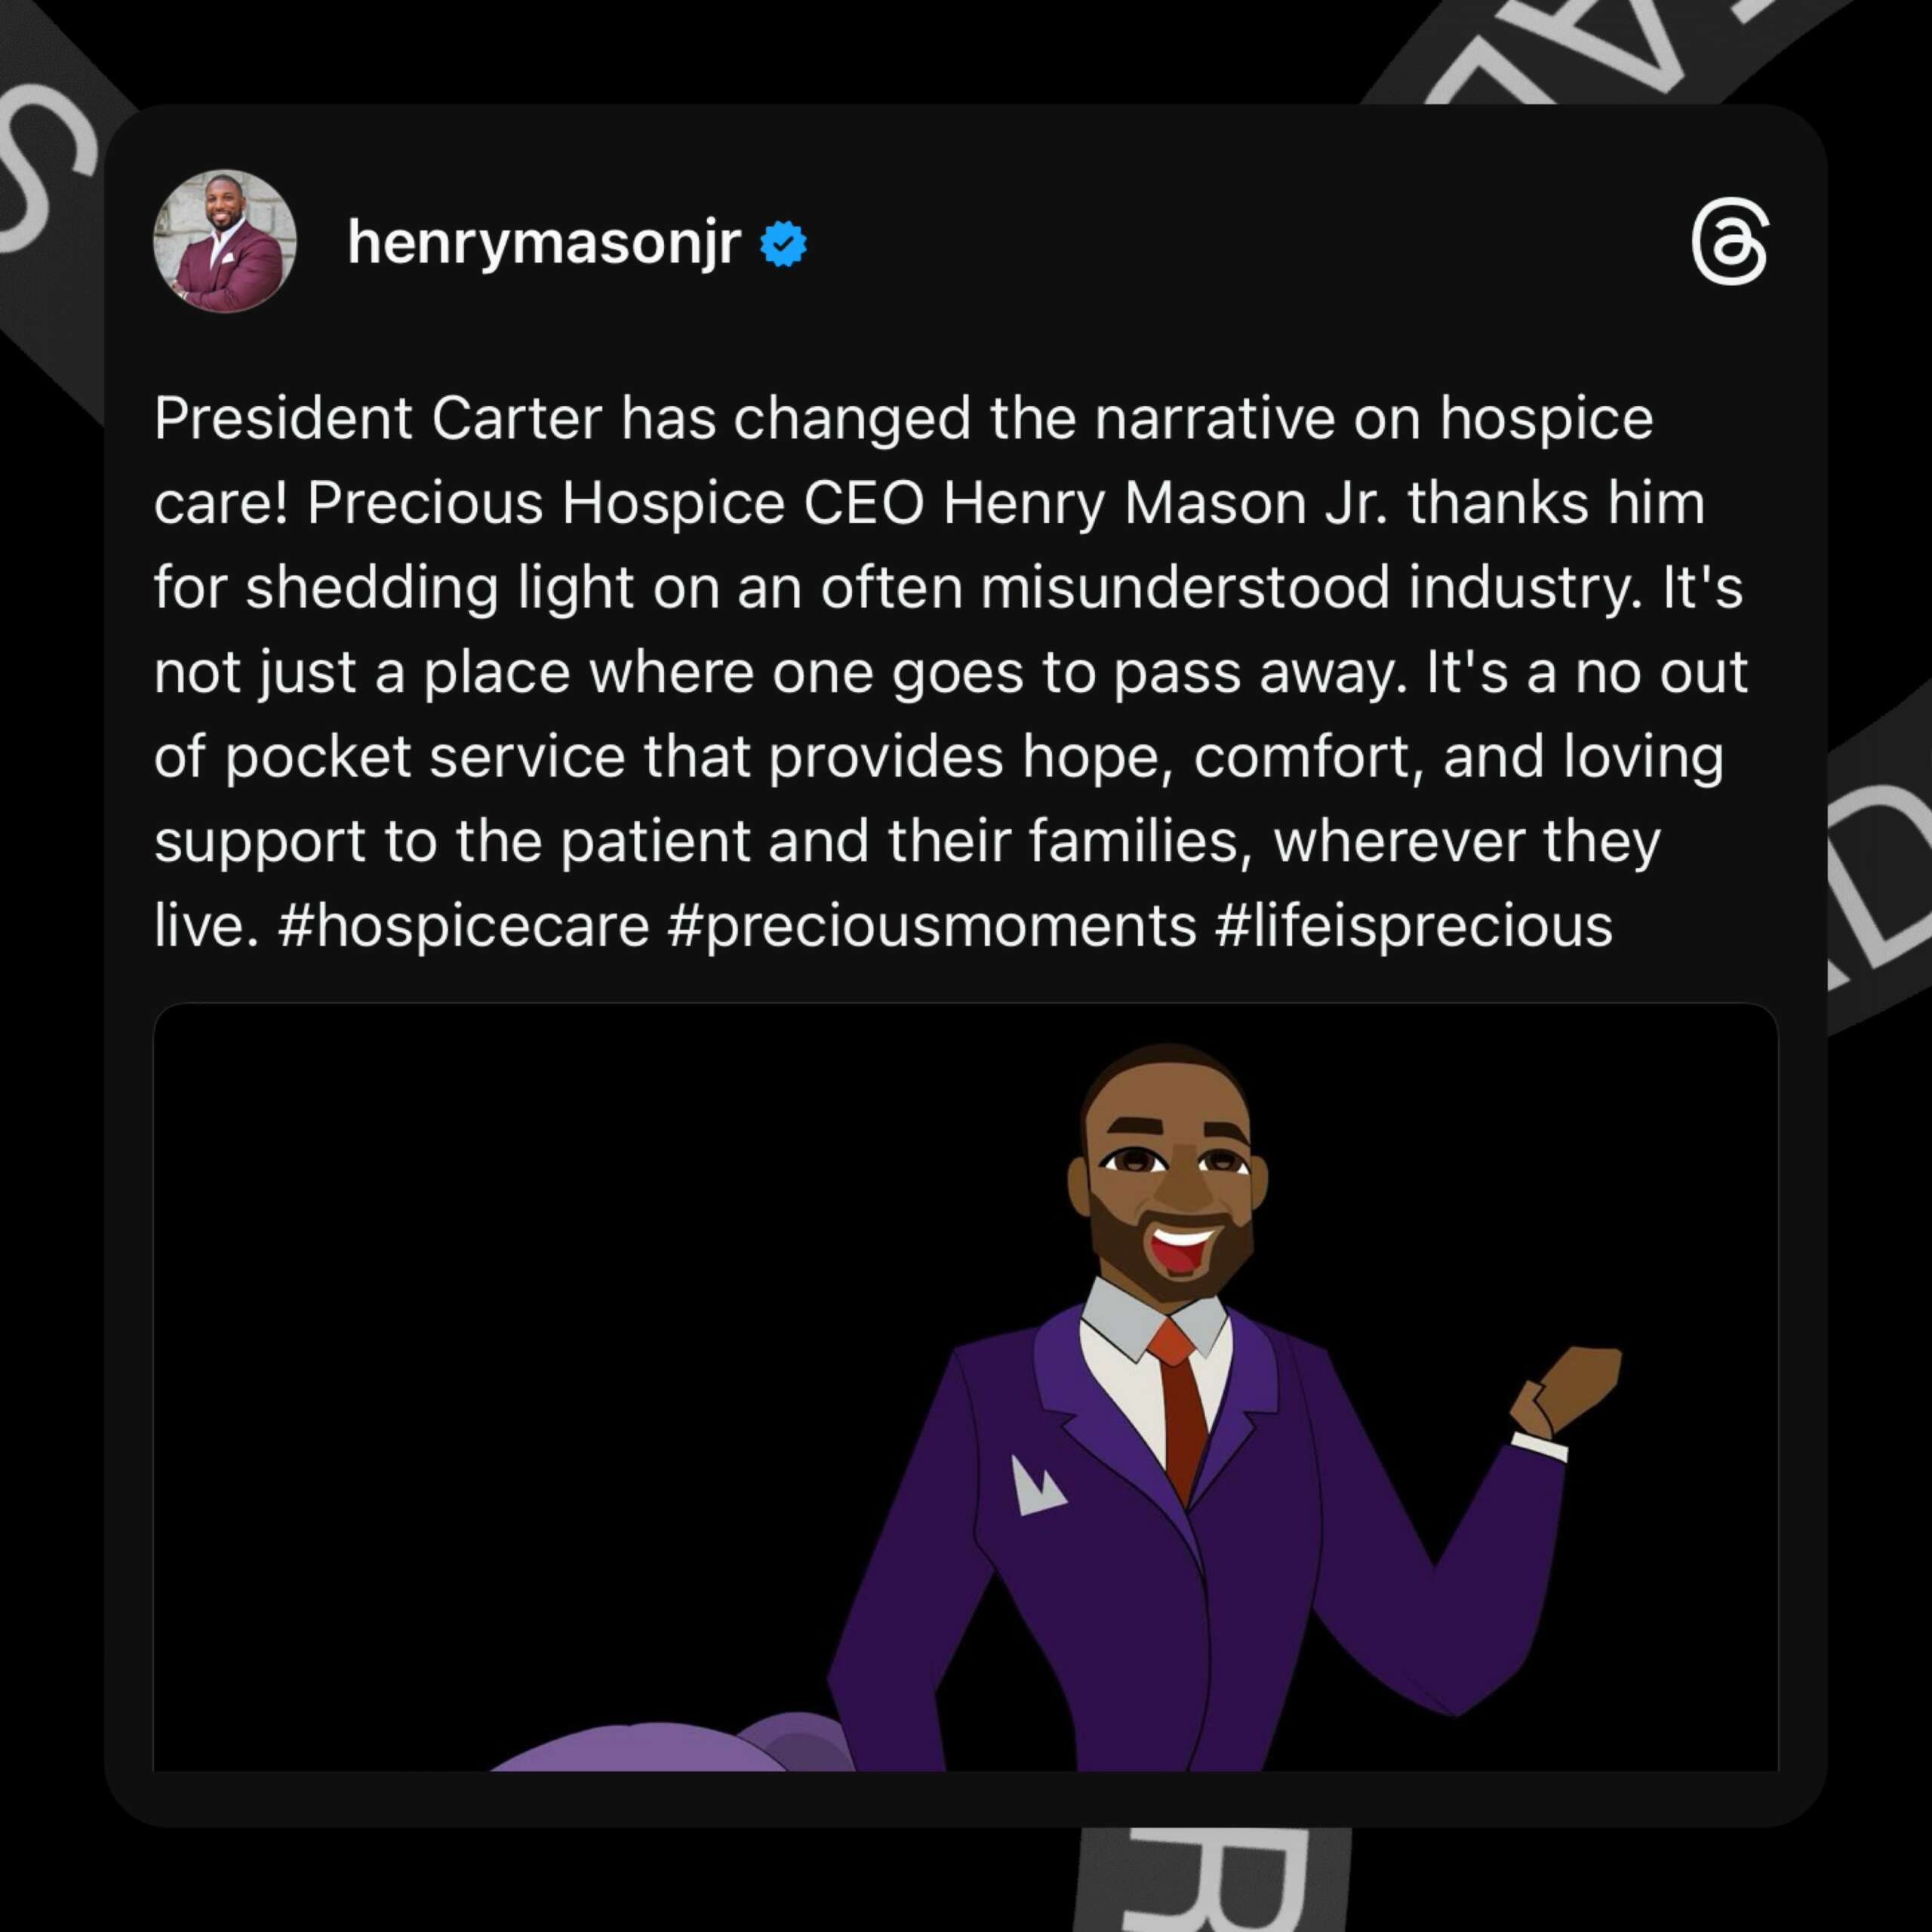The width and height of the screenshot is (1932, 1932).
Task: Click the white pocket square on suit
Action: tap(1037, 1485)
